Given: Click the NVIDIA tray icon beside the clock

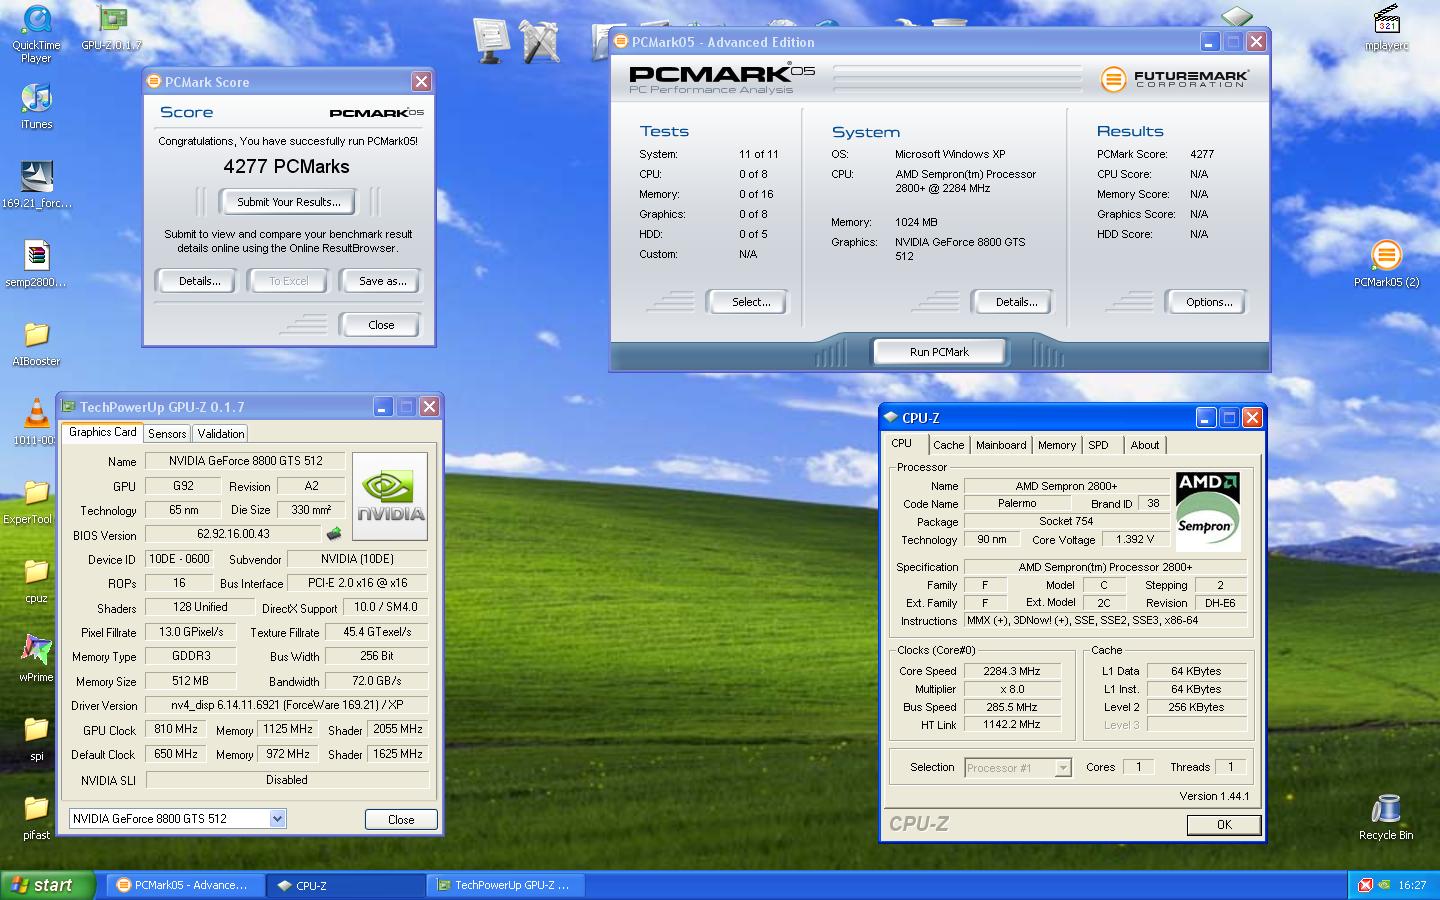Looking at the screenshot, I should [1384, 885].
